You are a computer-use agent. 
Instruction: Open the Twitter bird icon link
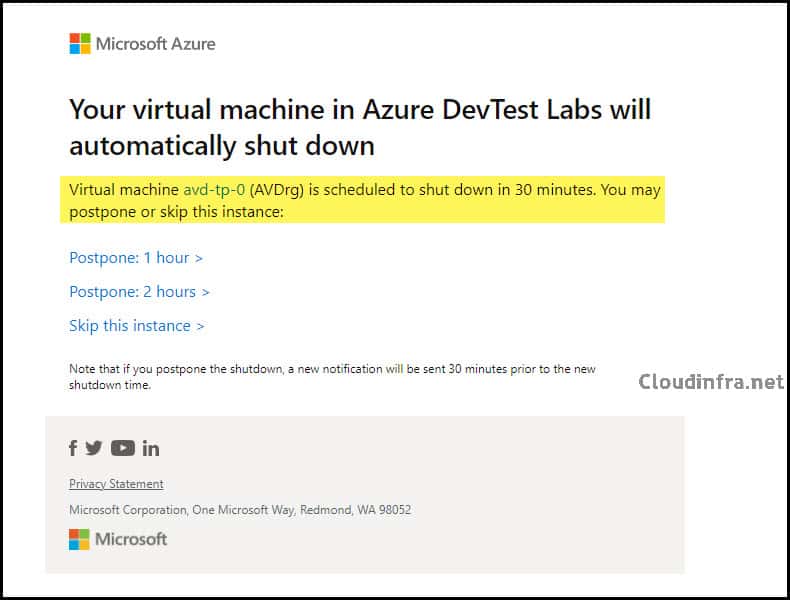coord(94,448)
